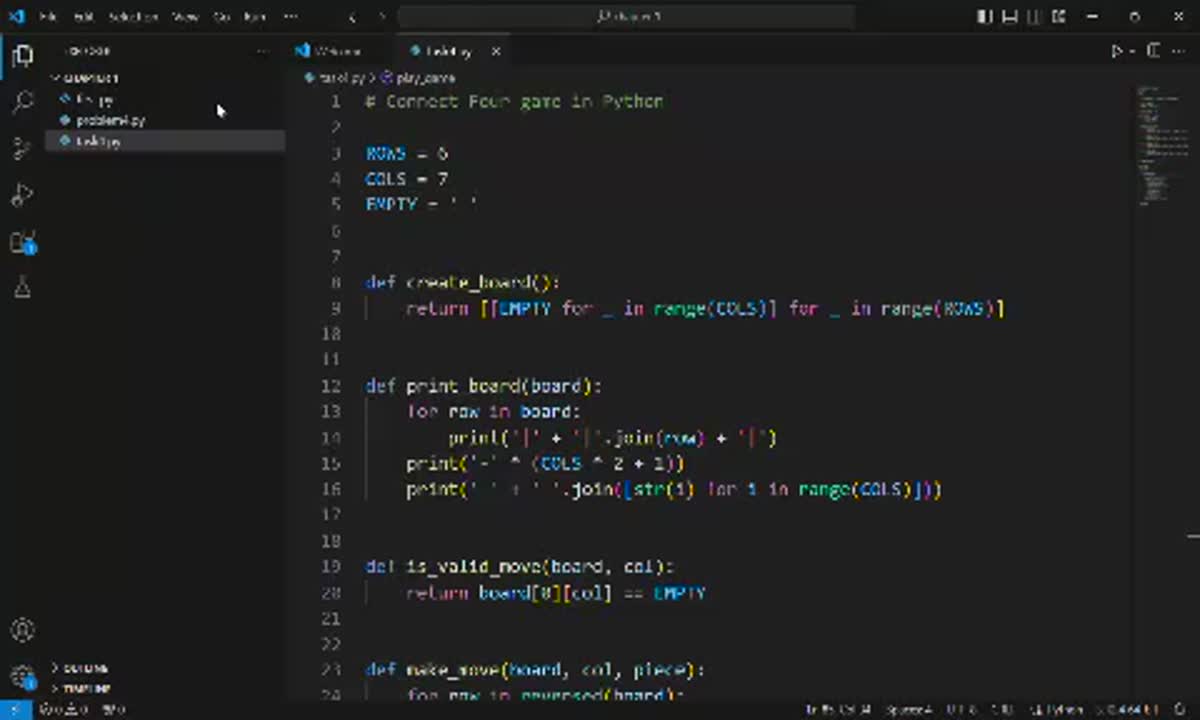
Task: Open the run Python file dropdown arrow
Action: [1132, 51]
